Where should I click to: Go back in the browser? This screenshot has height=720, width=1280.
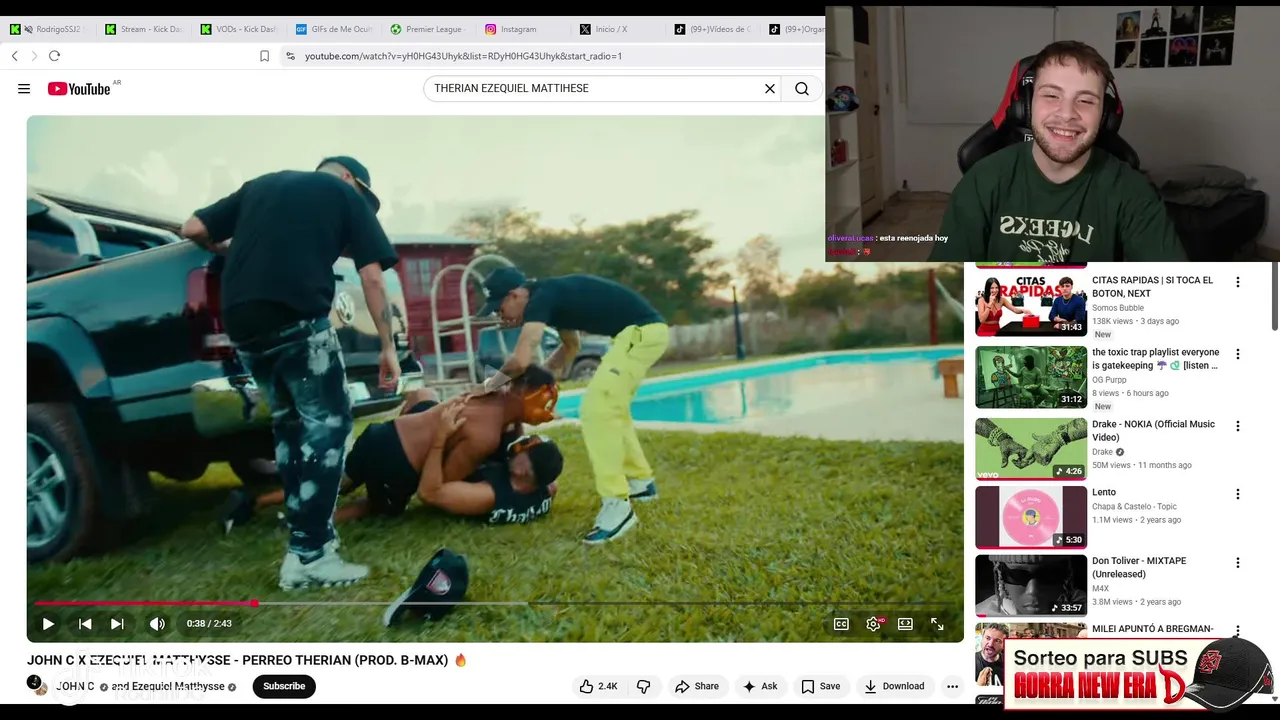point(14,56)
